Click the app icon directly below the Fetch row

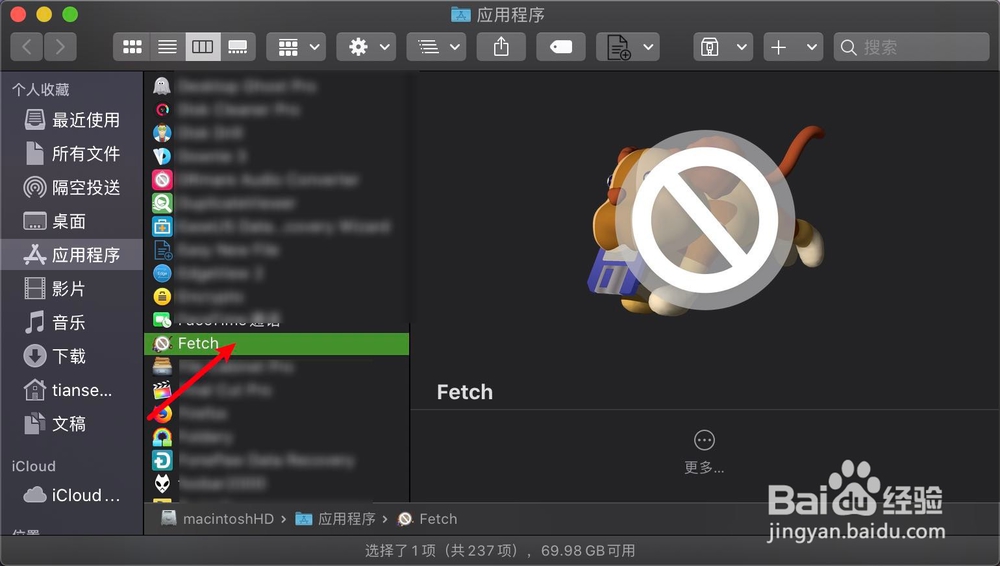point(162,367)
